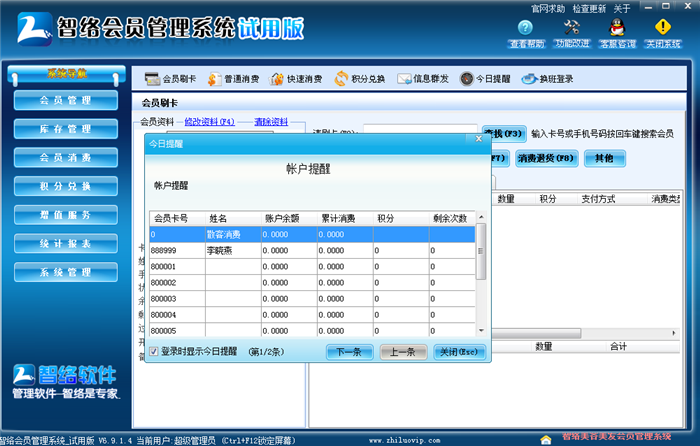
Task: Select row with card number 800003
Action: tap(312, 299)
